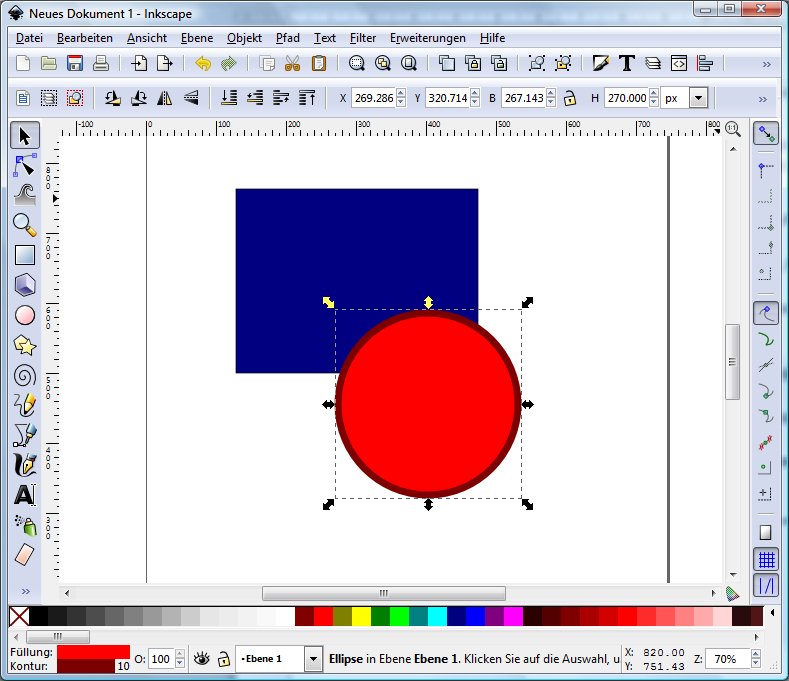Open the Datei menu
The height and width of the screenshot is (681, 789).
pyautogui.click(x=29, y=38)
